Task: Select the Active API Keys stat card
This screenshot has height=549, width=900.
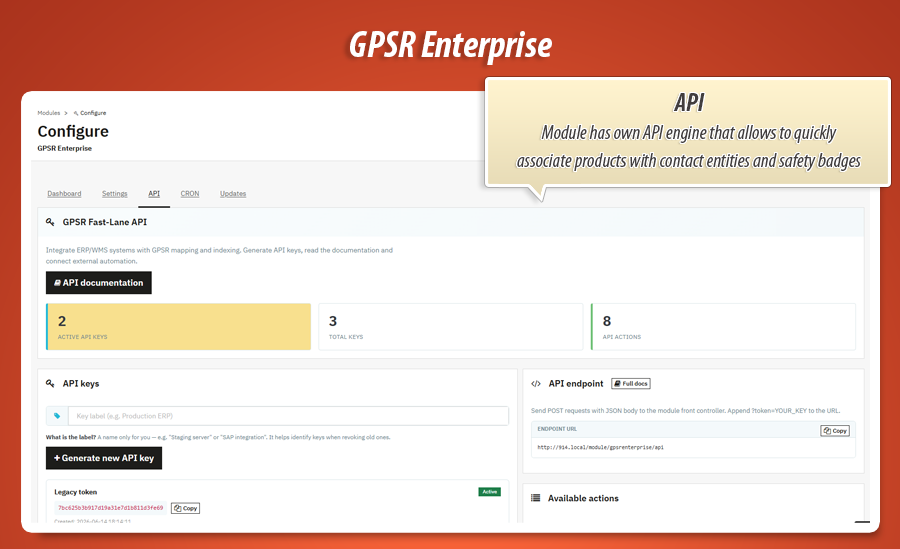Action: point(179,327)
